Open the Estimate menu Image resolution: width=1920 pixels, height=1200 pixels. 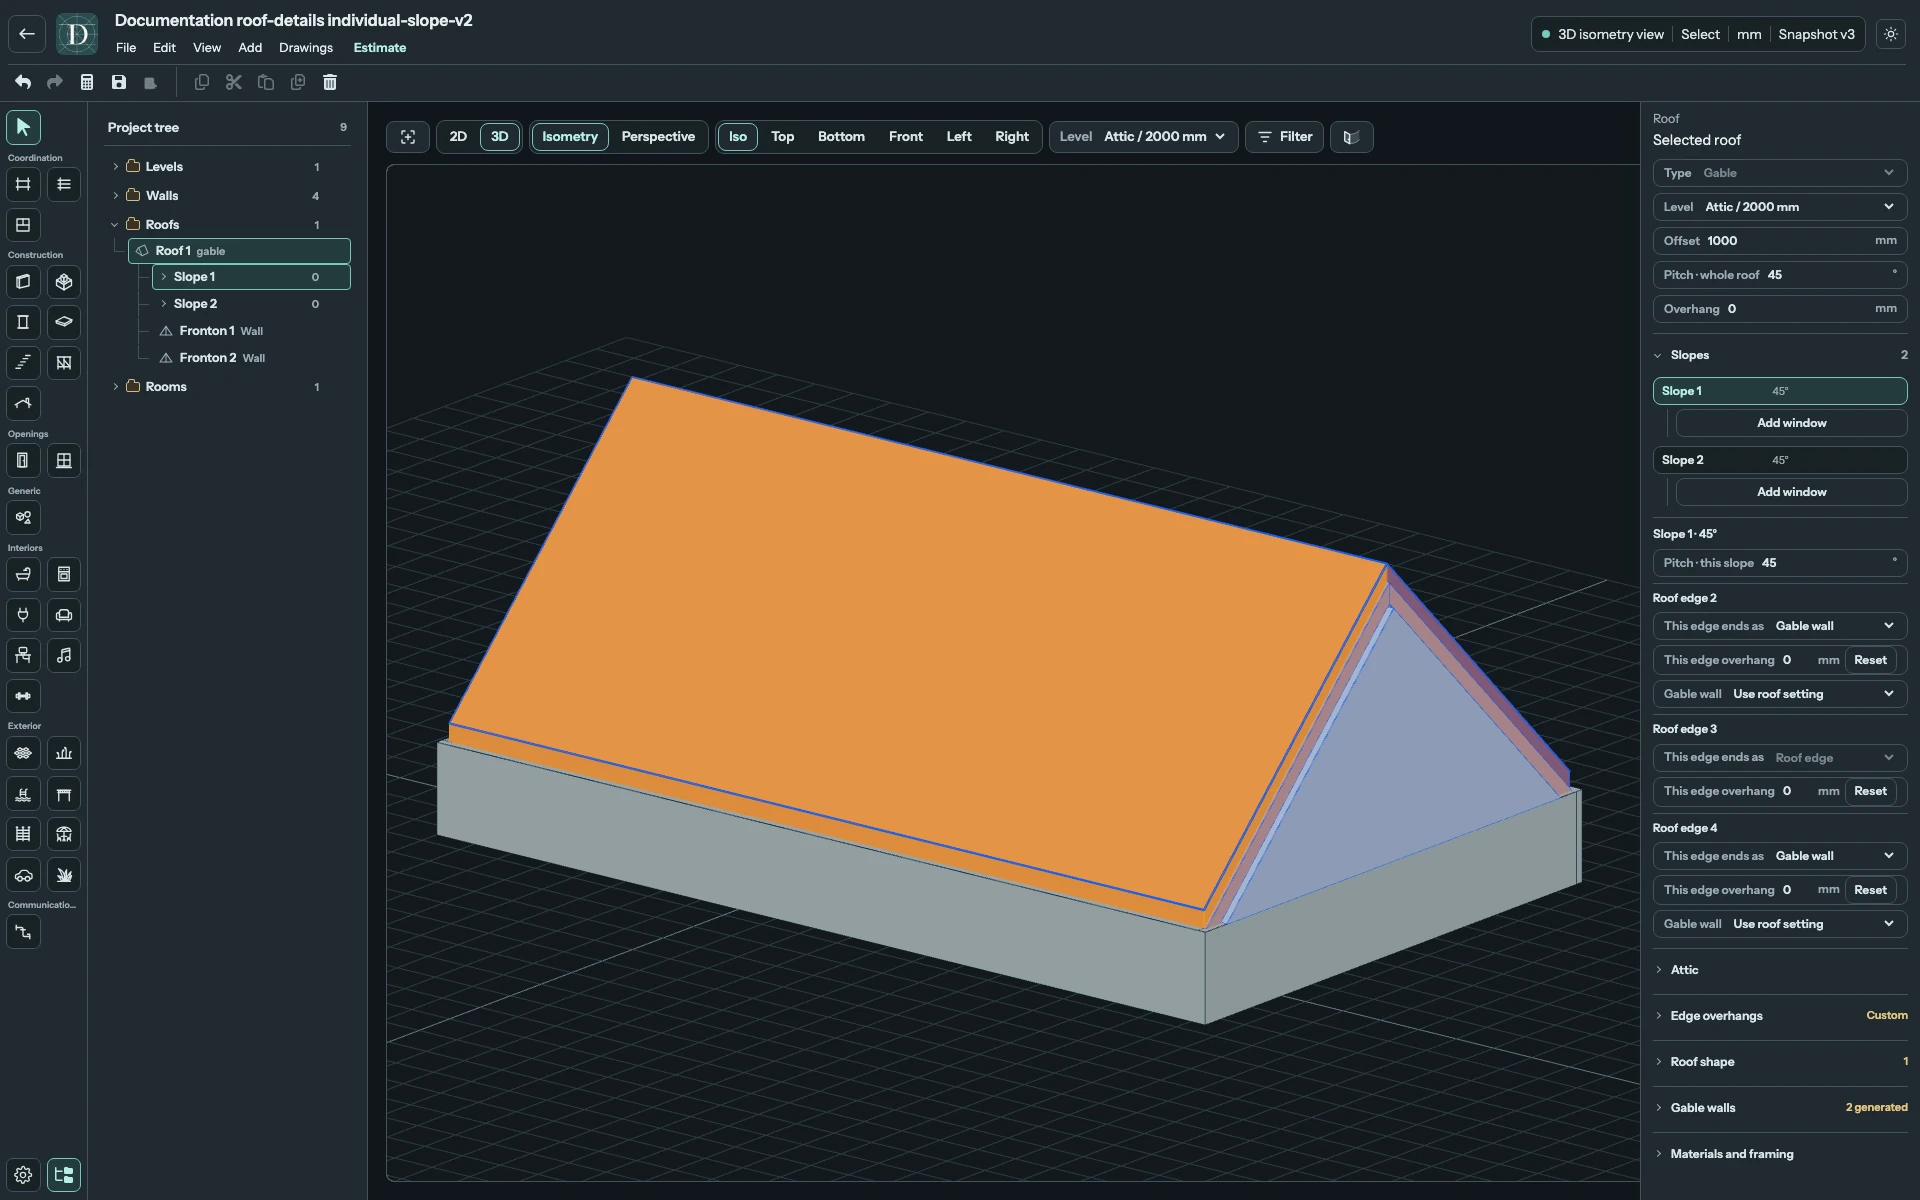click(380, 48)
